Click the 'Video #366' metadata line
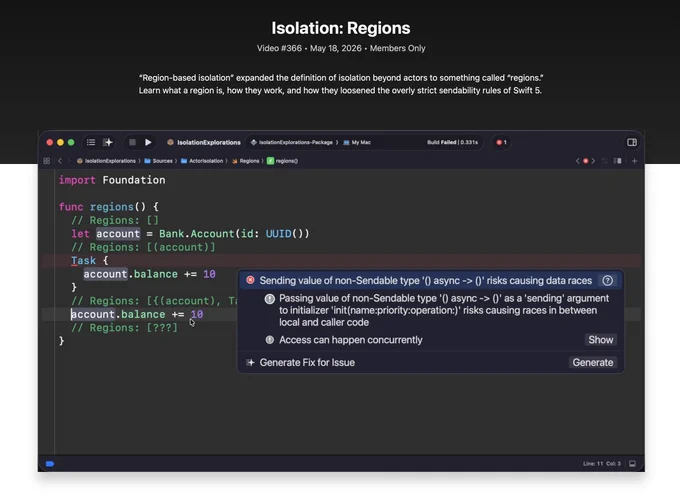The height and width of the screenshot is (502, 680). tap(340, 48)
